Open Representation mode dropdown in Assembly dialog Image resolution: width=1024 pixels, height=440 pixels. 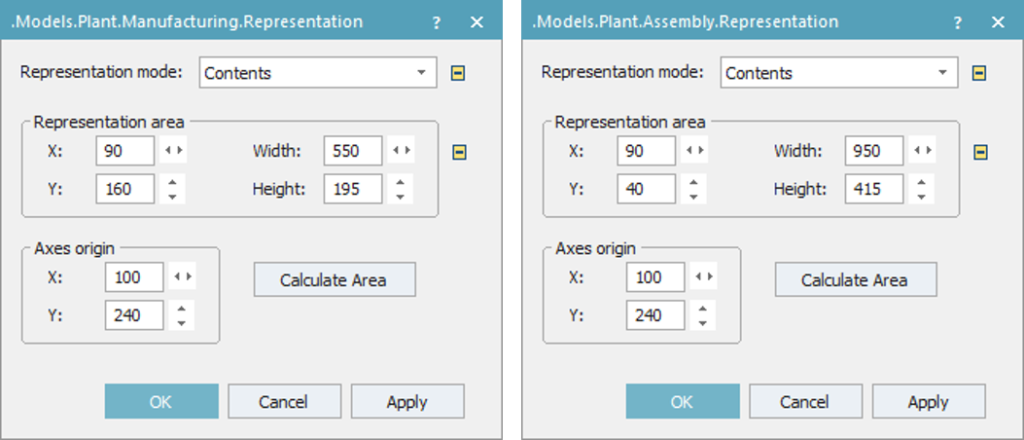point(839,72)
